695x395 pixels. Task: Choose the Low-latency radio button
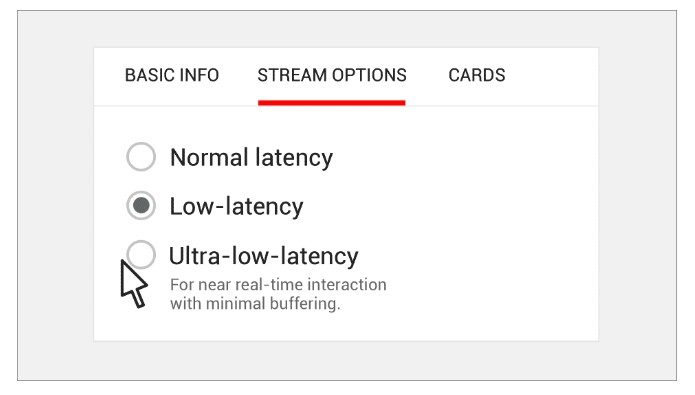pyautogui.click(x=141, y=206)
